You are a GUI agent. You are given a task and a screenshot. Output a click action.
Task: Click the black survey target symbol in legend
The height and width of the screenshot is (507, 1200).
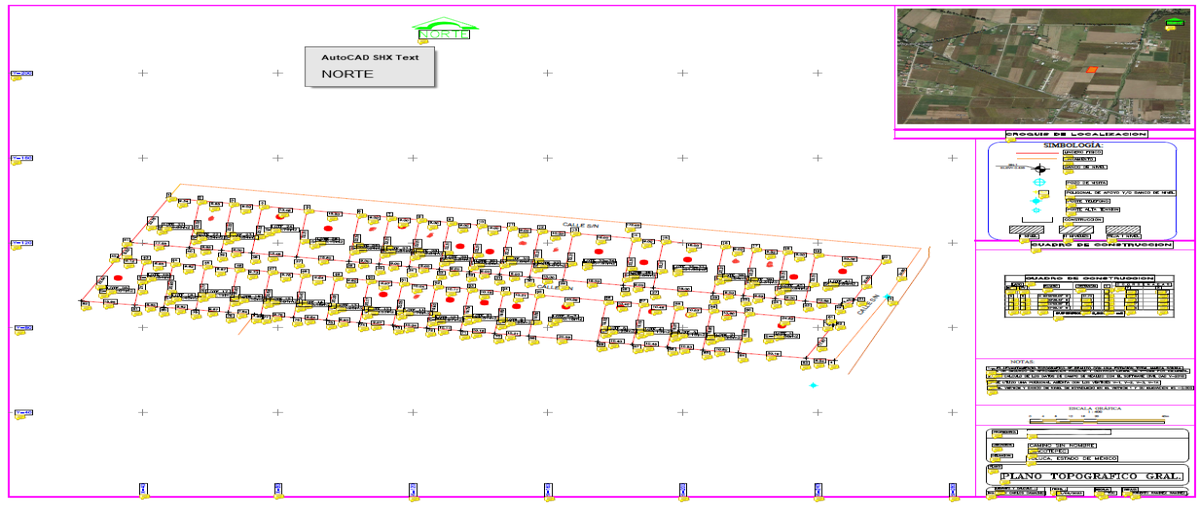[x=1040, y=169]
